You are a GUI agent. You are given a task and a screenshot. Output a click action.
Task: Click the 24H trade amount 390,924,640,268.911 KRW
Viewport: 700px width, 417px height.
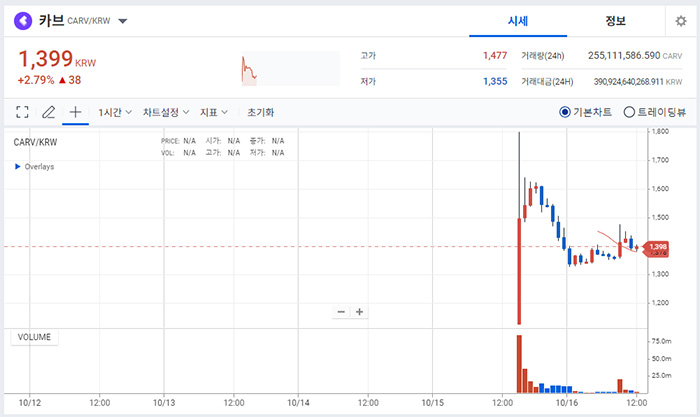point(638,82)
